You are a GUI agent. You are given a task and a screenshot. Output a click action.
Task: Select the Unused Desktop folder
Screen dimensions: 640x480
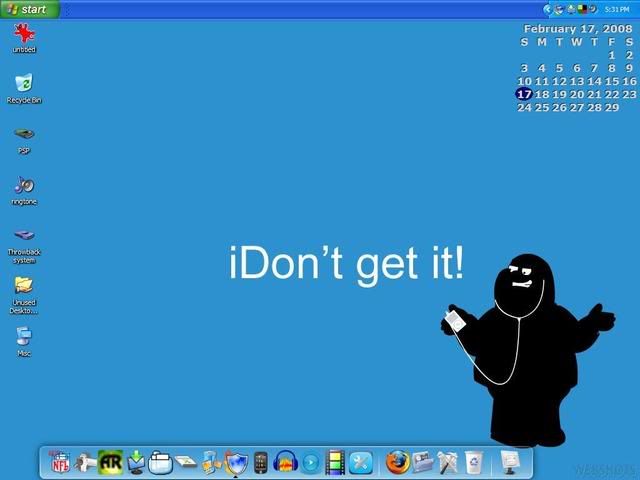(24, 286)
